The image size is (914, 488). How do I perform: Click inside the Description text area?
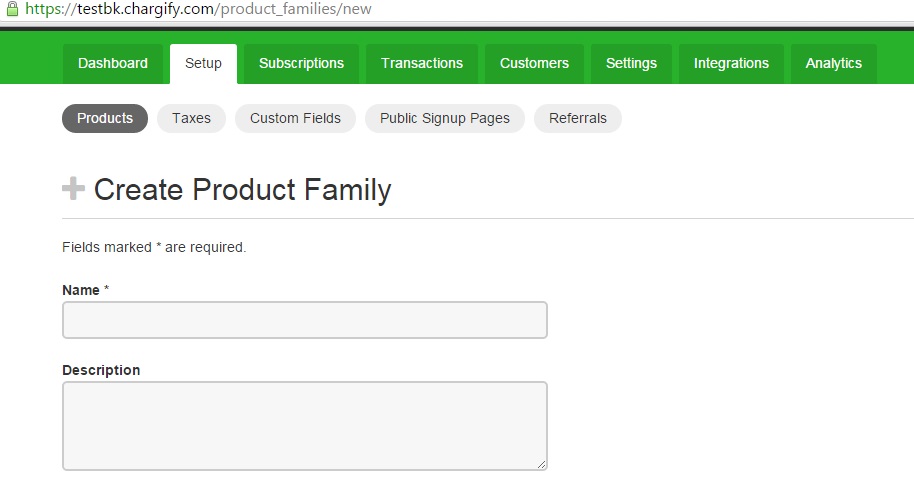pyautogui.click(x=305, y=426)
